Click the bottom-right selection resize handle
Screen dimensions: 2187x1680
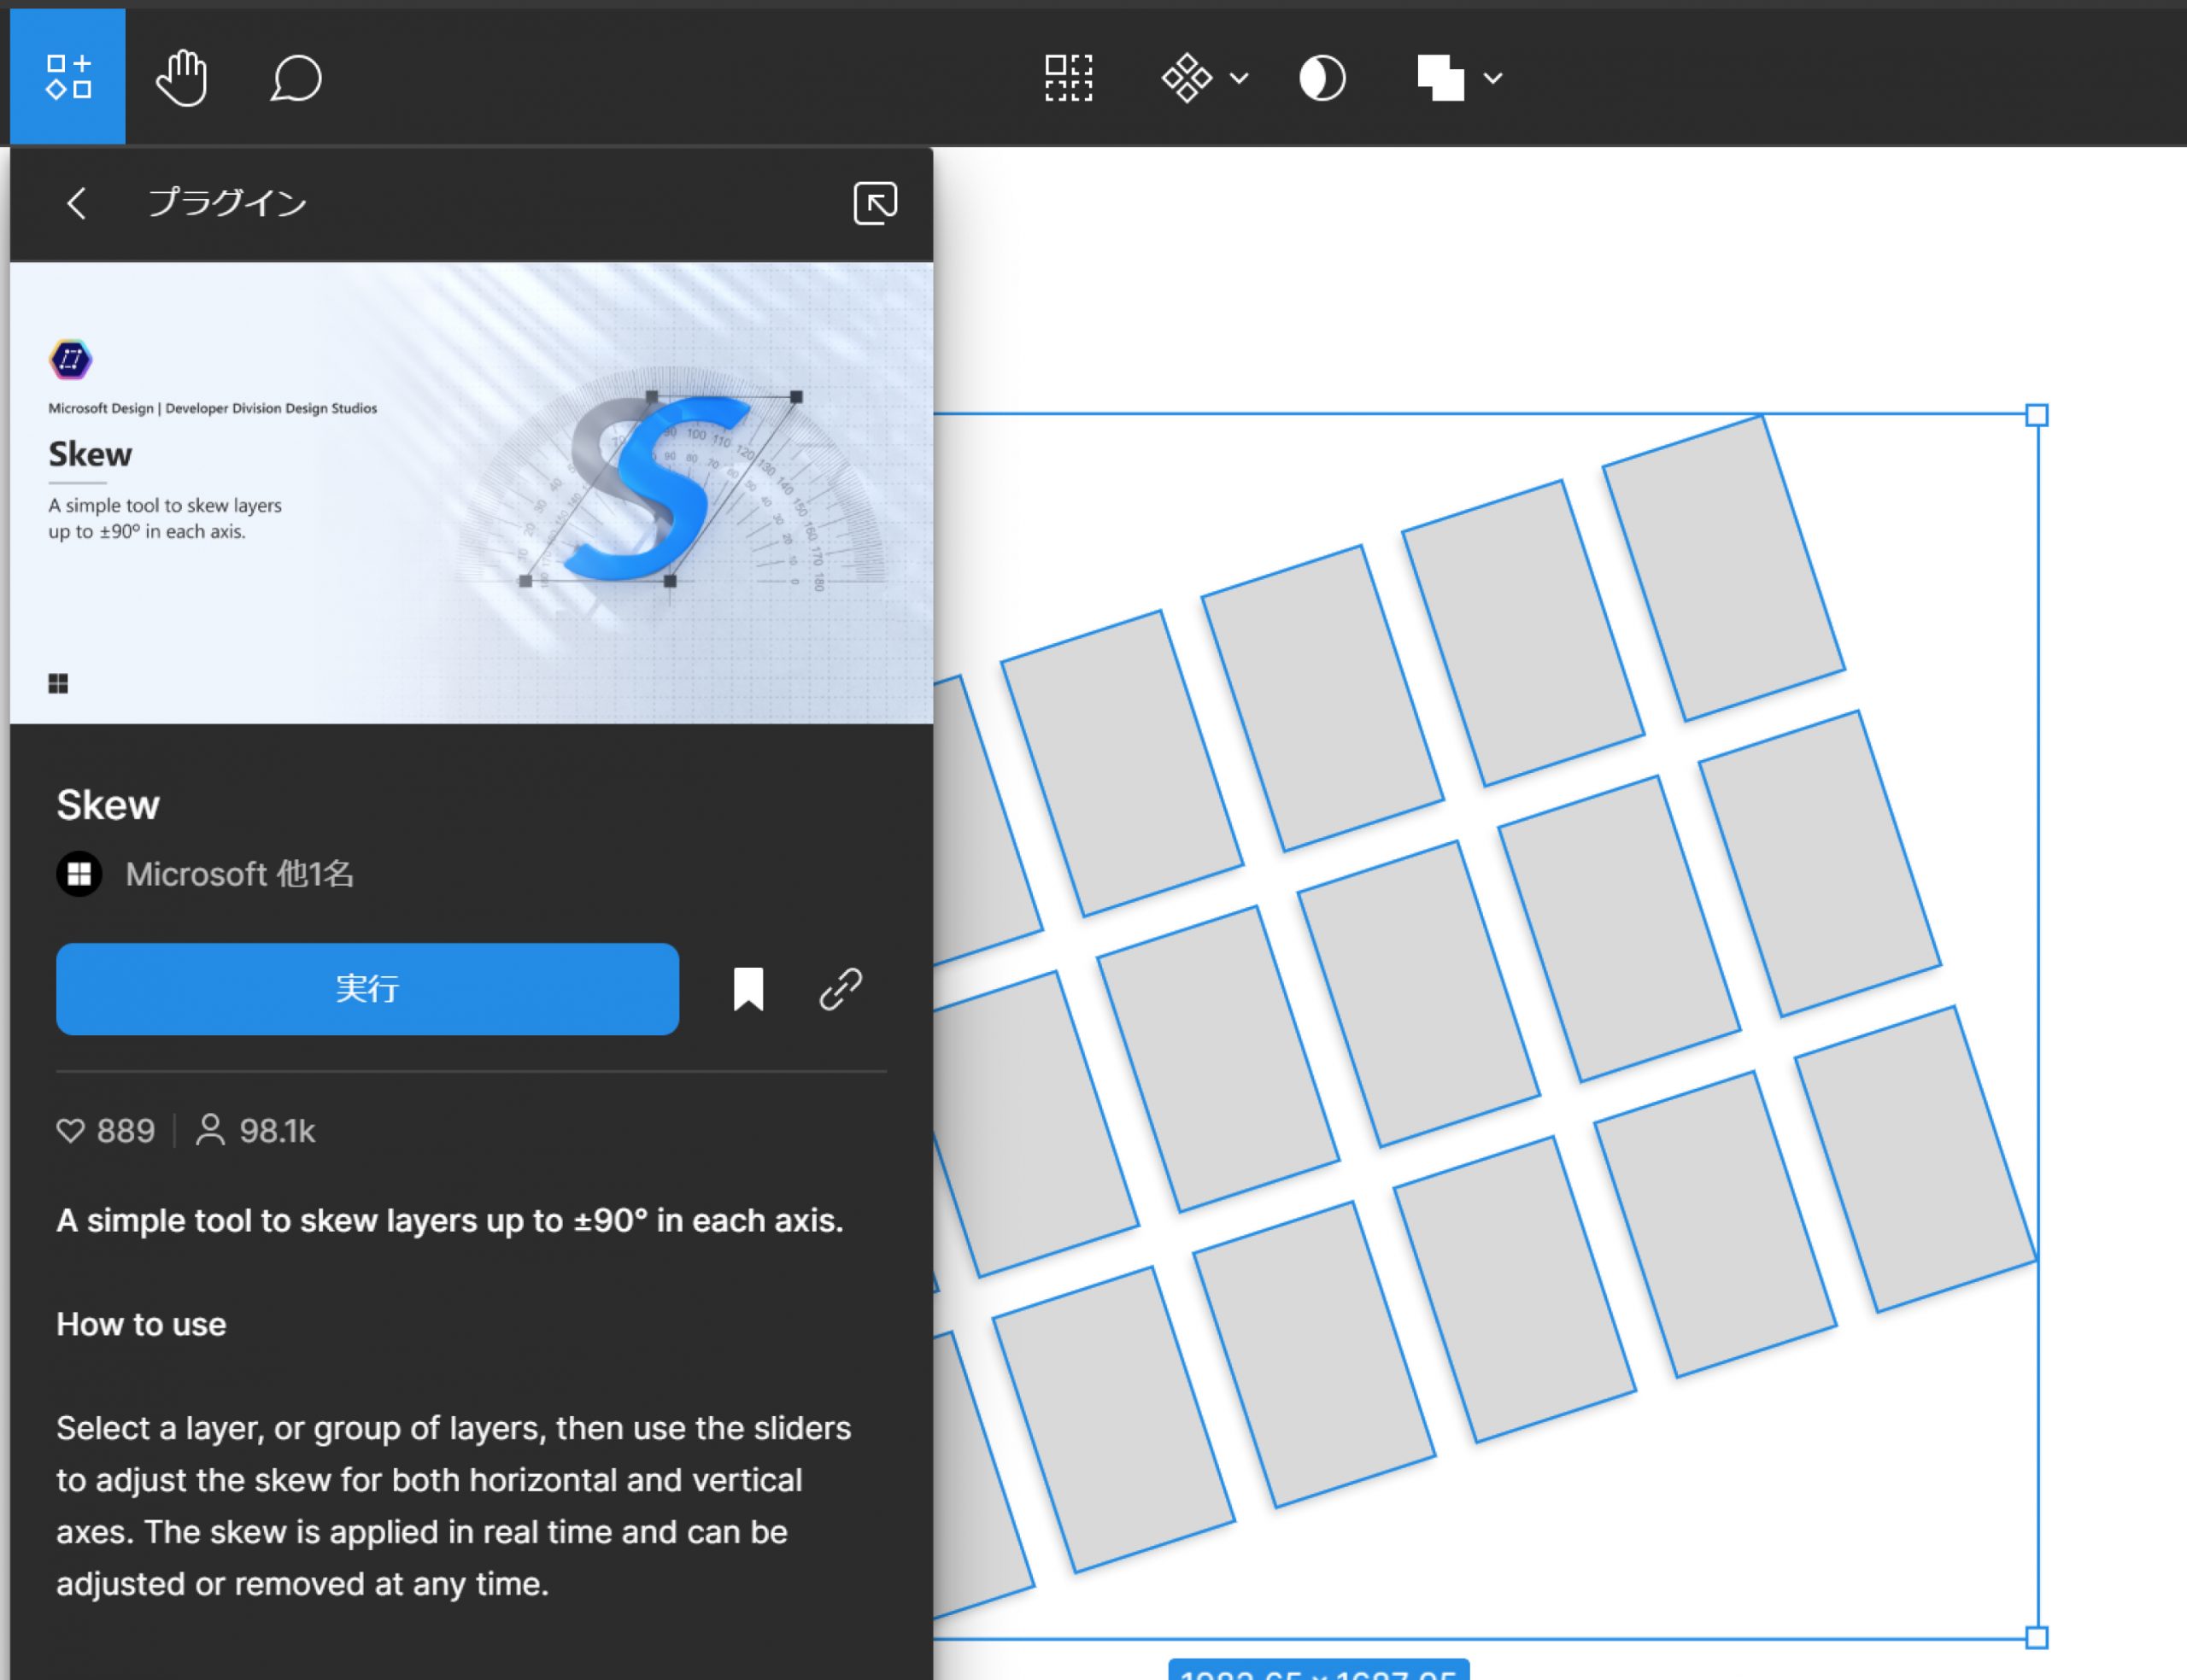tap(2036, 1637)
